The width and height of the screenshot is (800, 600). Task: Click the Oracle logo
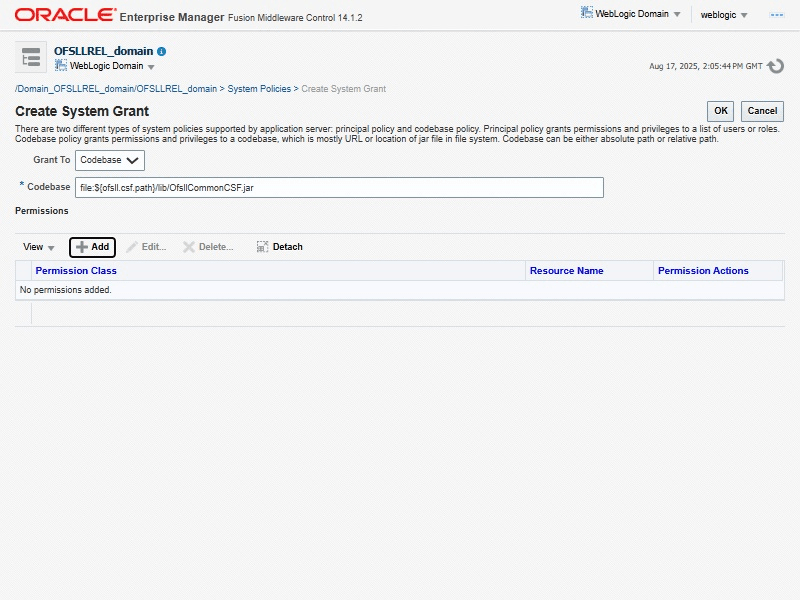point(65,15)
